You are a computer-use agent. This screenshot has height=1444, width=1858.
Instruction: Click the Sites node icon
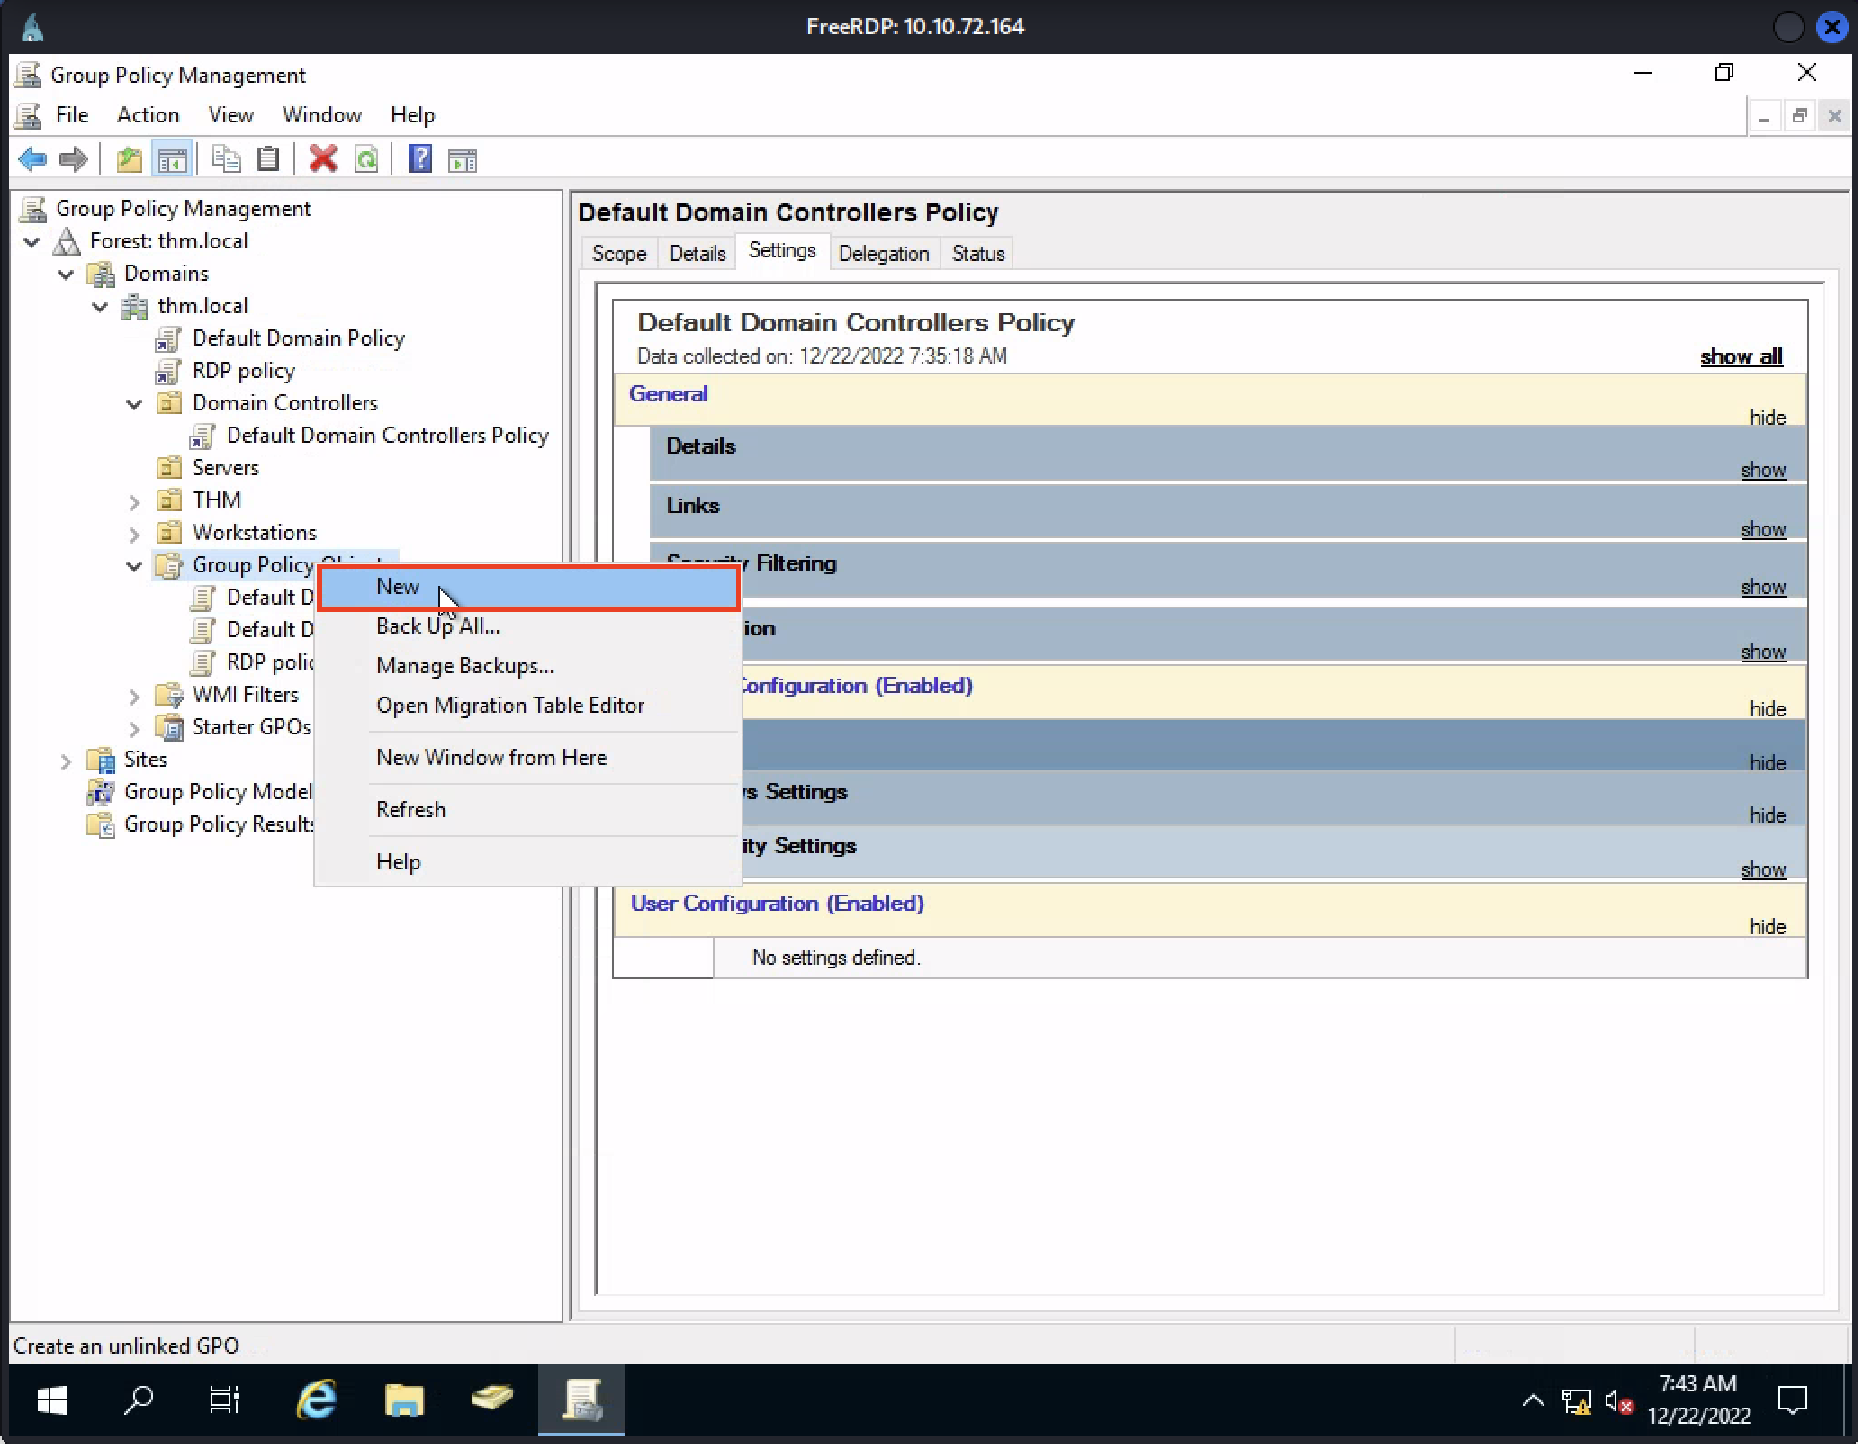(x=100, y=760)
